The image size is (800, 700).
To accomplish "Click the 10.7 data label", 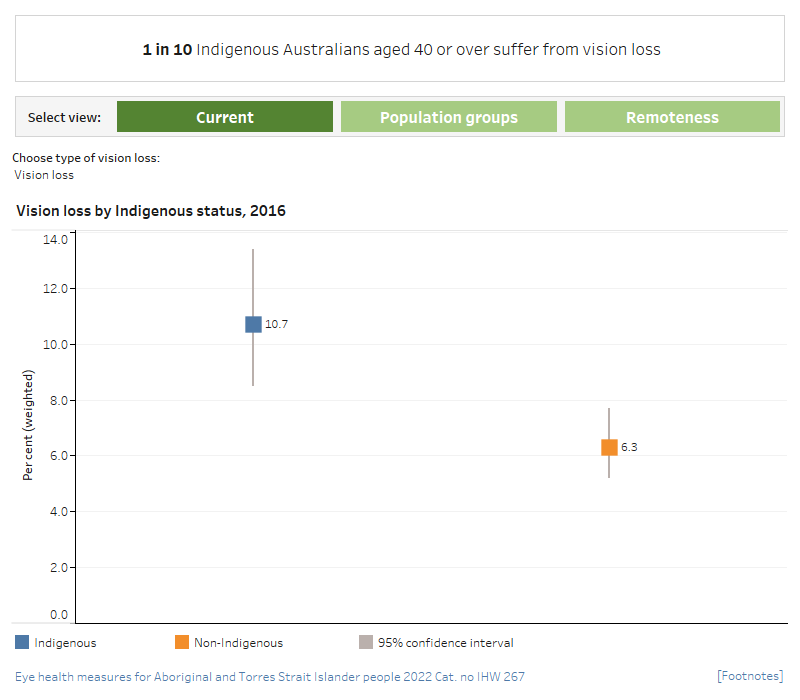I will [x=278, y=324].
